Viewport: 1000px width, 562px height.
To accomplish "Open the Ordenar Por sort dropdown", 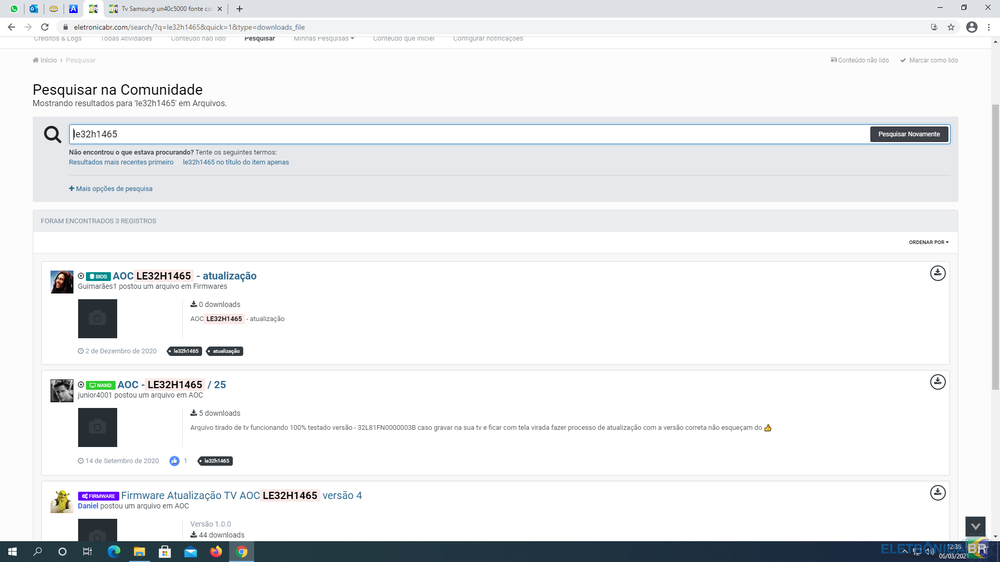I will [928, 242].
